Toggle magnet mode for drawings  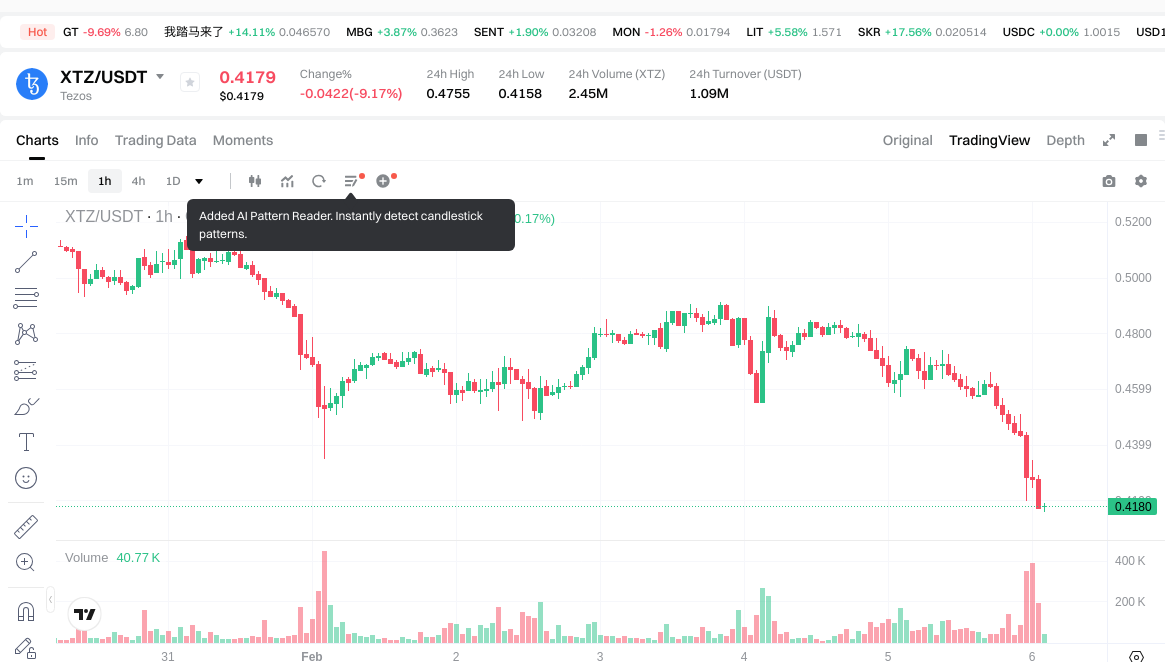pos(27,611)
